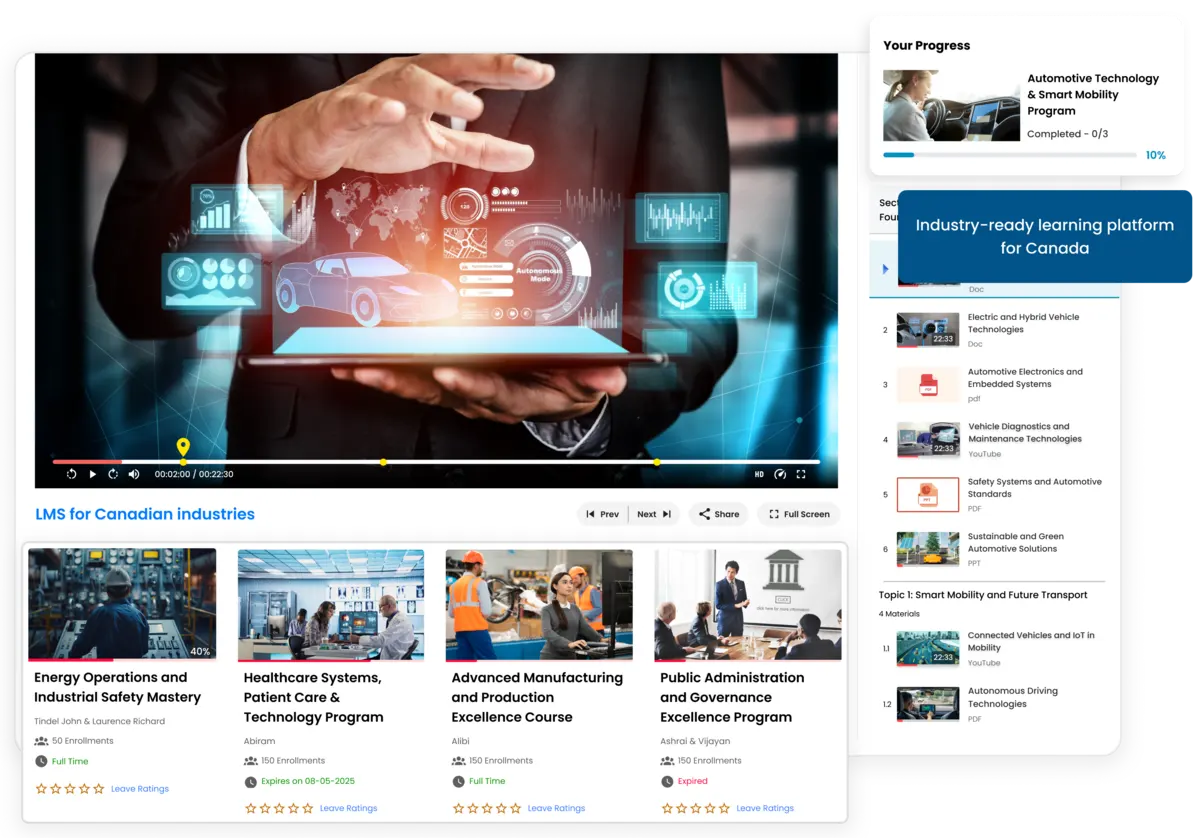Viewport: 1200px width, 838px height.
Task: Rate one star on Healthcare Systems course
Action: coord(248,808)
